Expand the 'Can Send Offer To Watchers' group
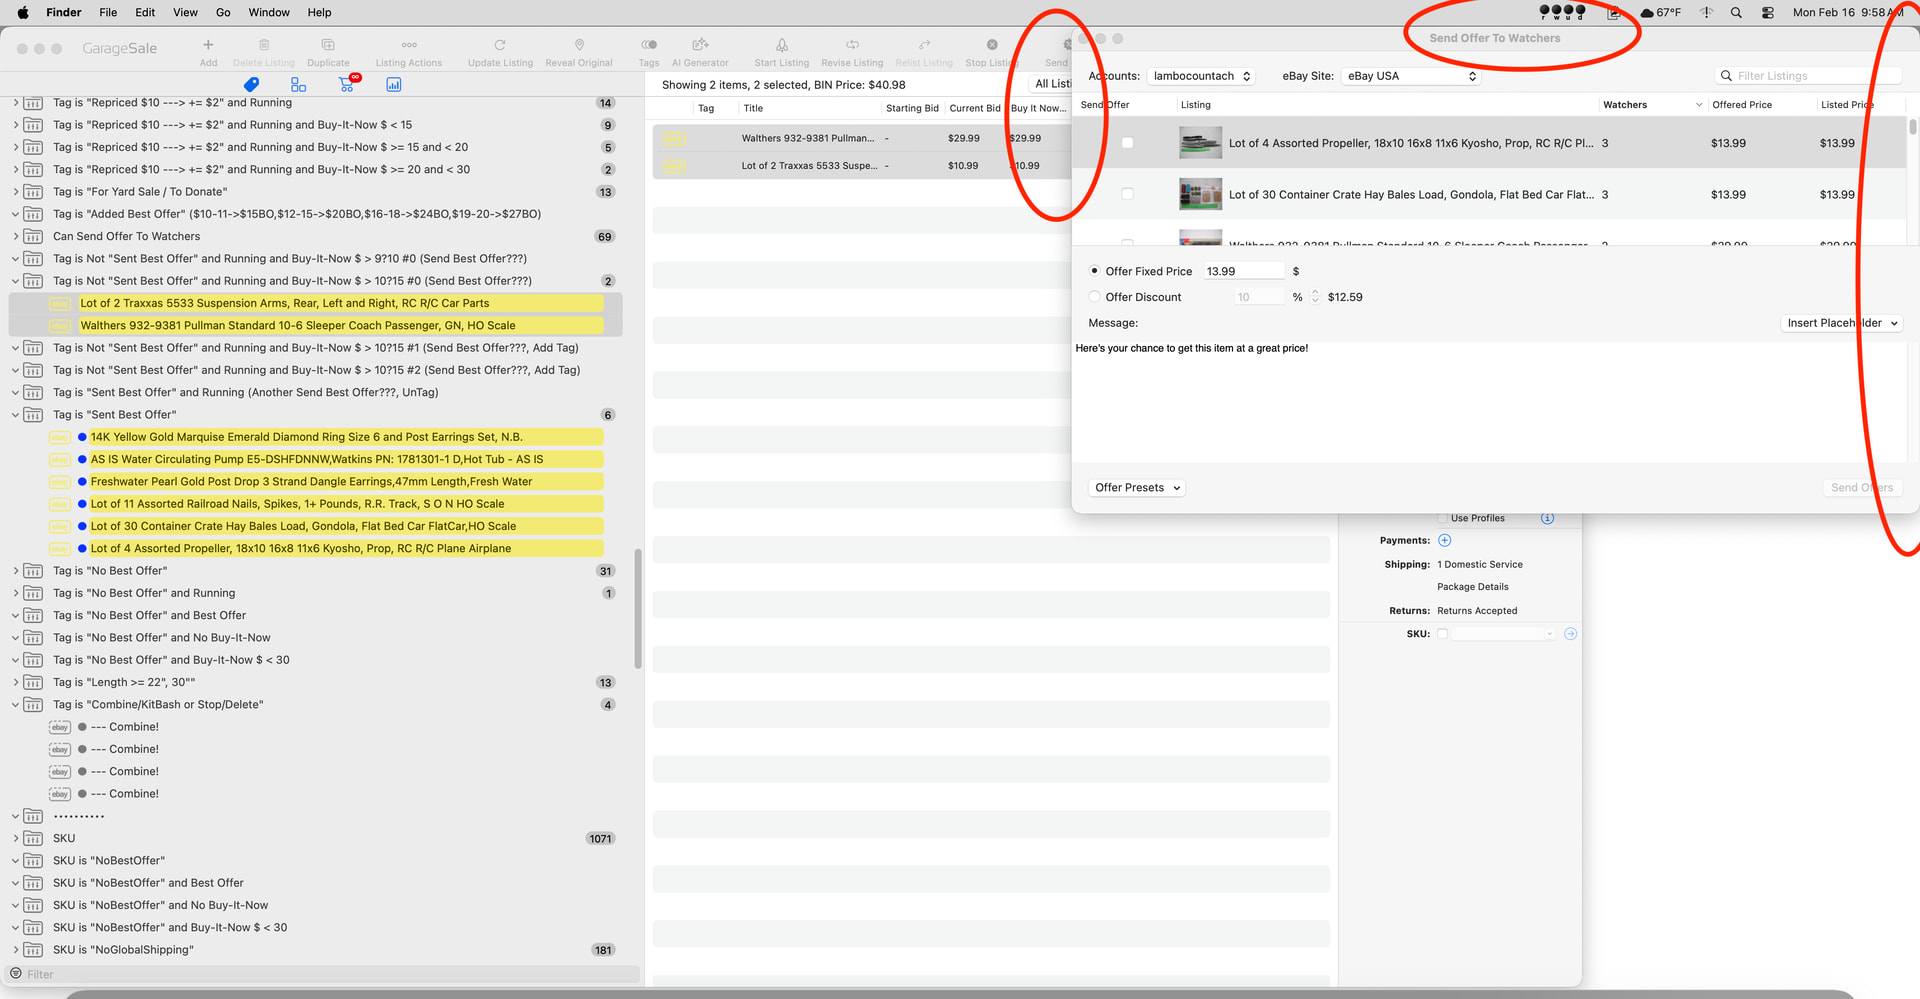This screenshot has height=999, width=1920. (16, 237)
